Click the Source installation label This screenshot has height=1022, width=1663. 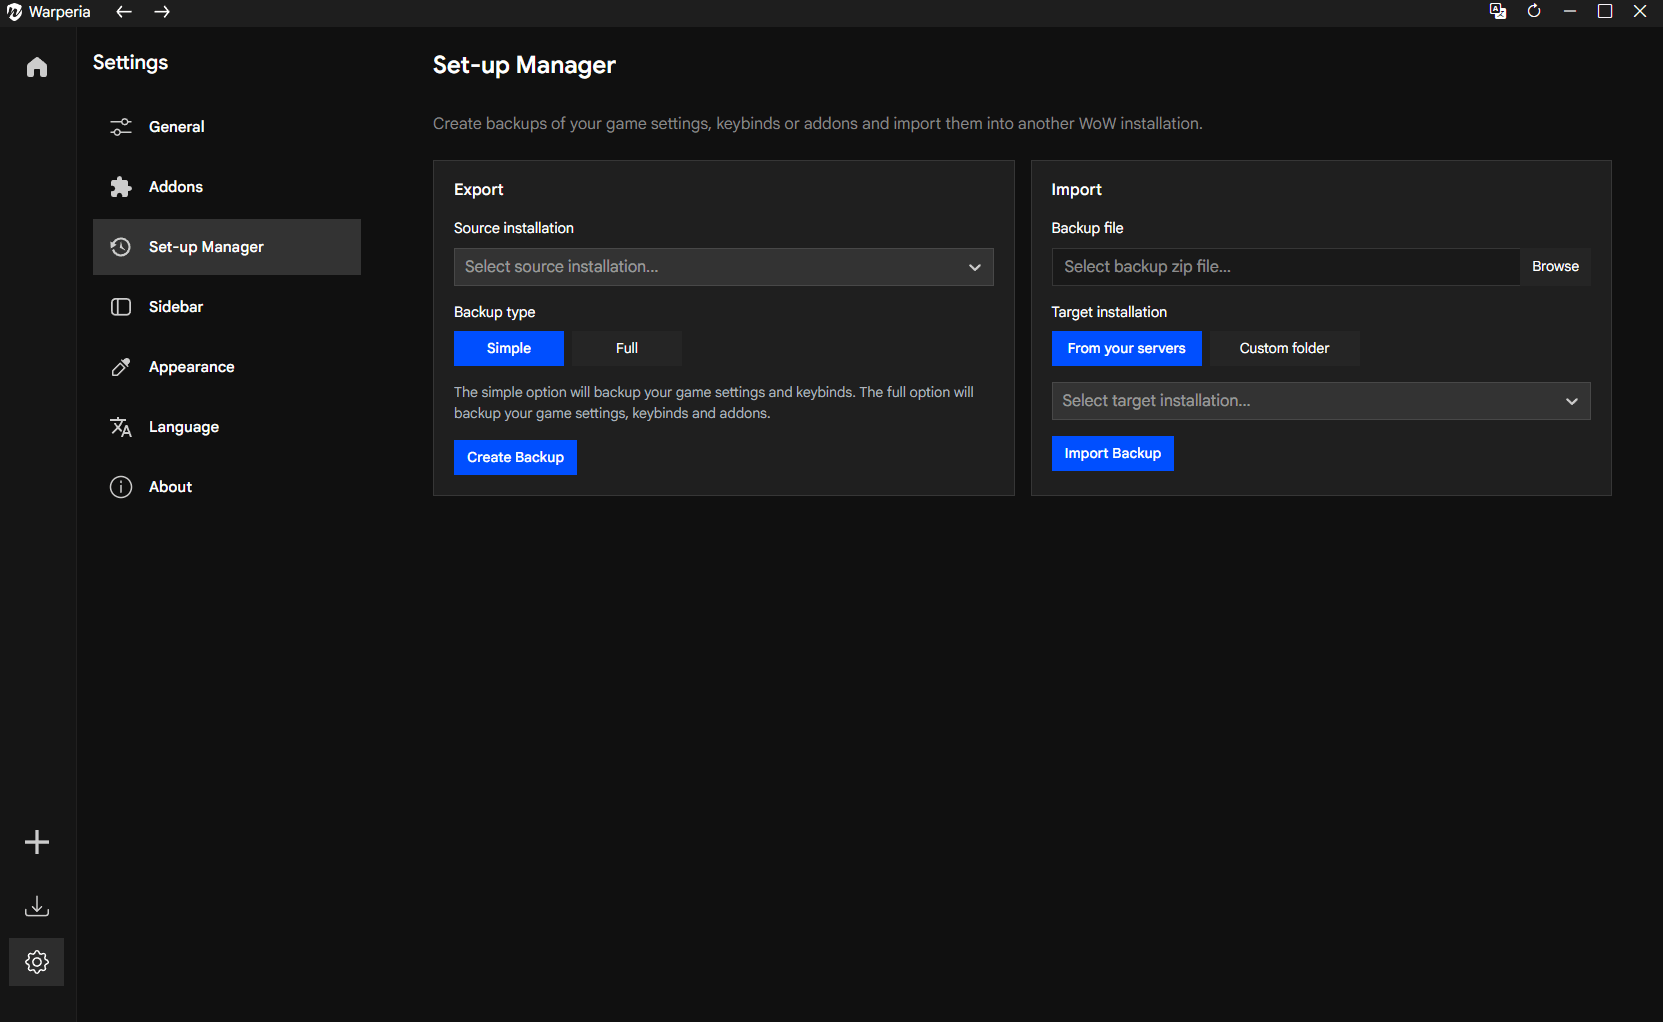point(514,228)
